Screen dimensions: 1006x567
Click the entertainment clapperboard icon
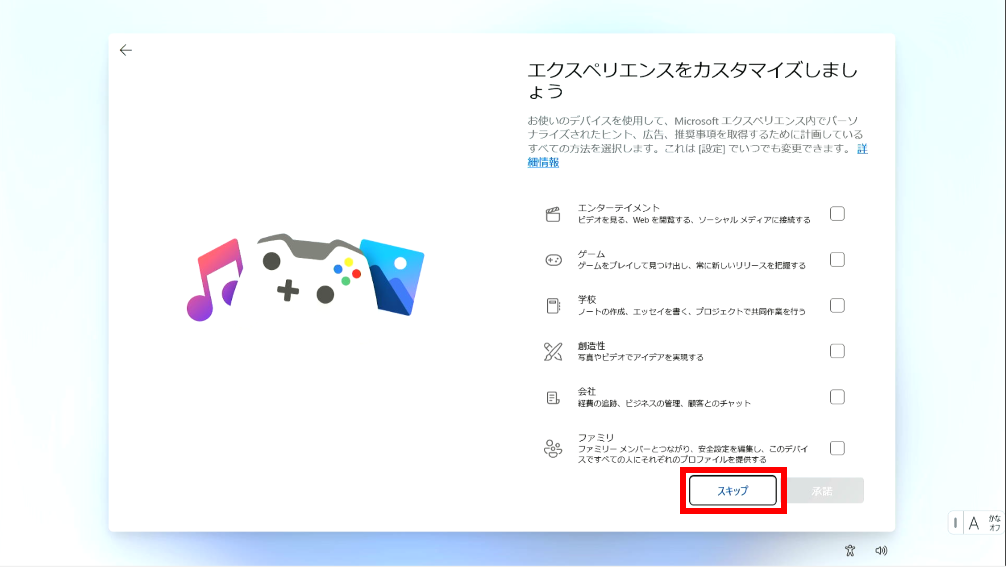click(x=553, y=214)
